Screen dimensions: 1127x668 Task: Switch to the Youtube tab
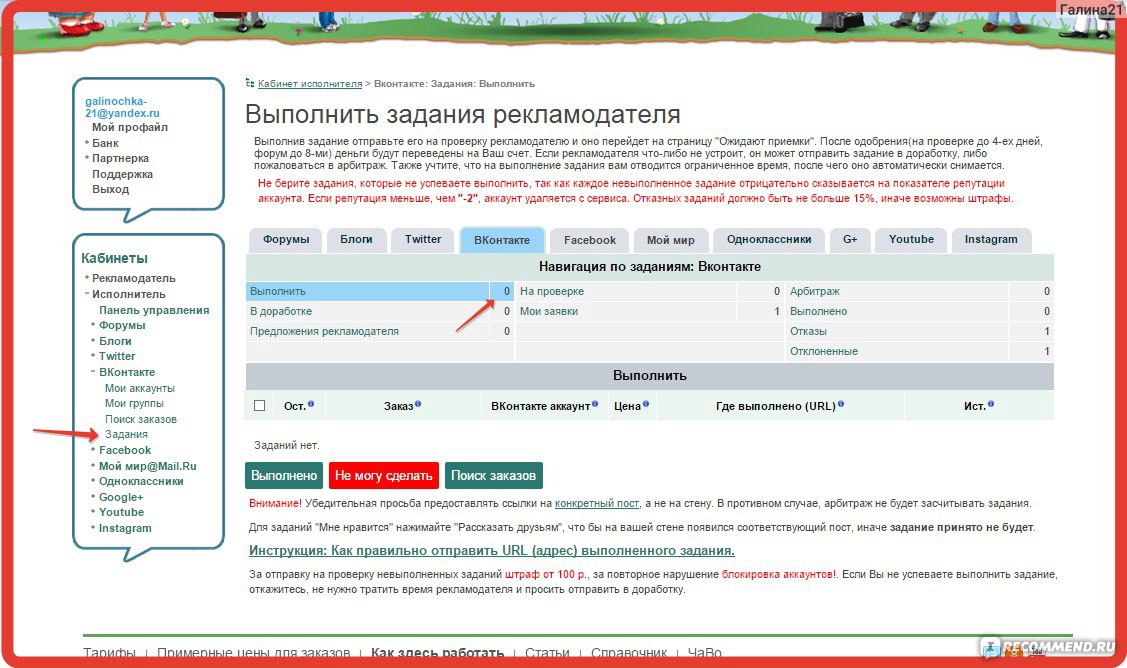911,240
